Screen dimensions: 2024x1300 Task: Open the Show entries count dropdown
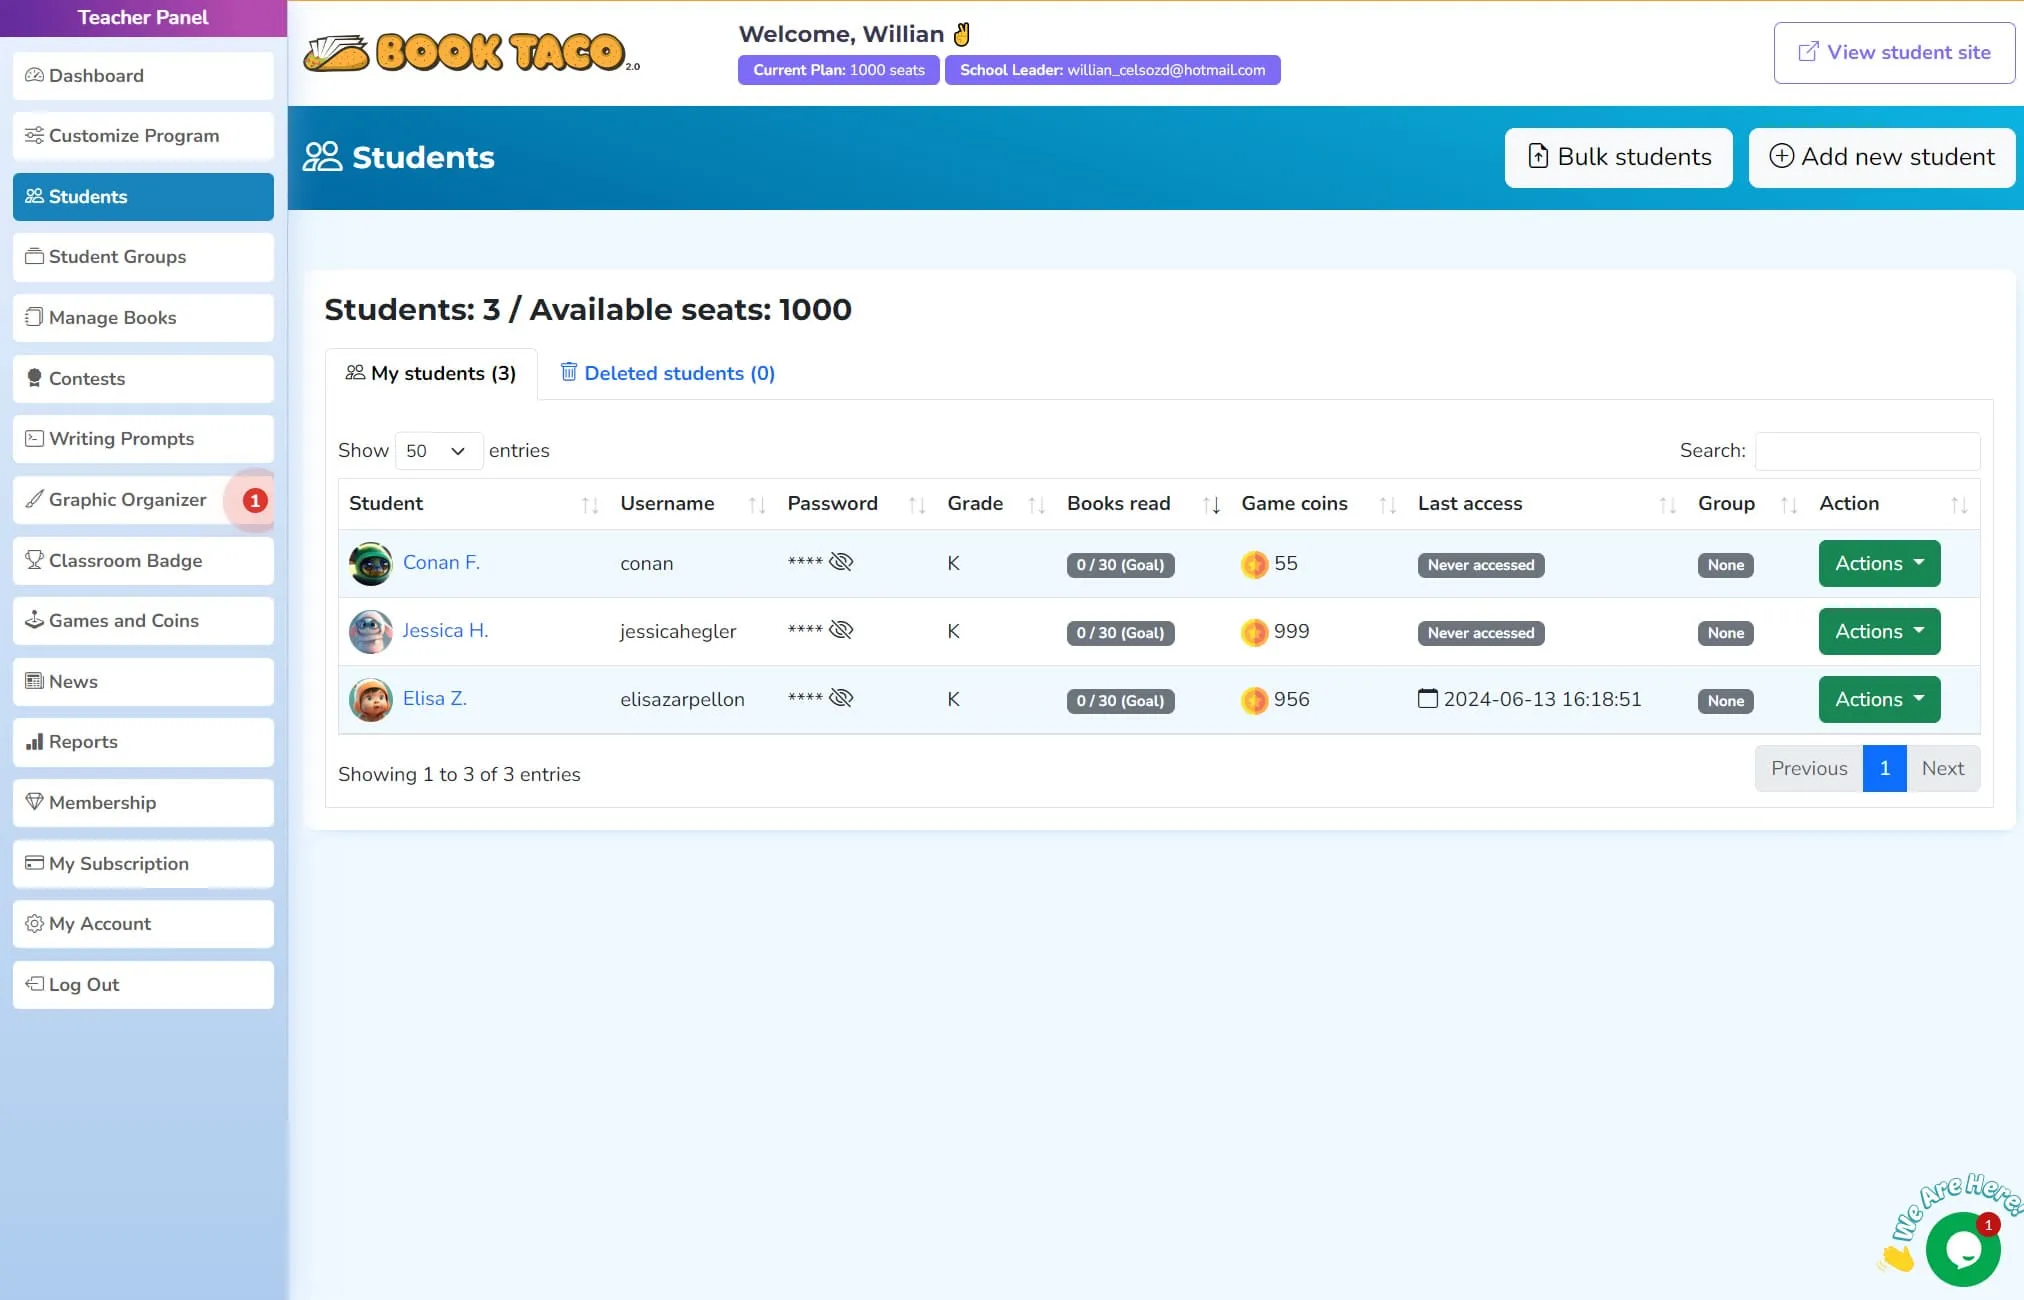click(438, 451)
